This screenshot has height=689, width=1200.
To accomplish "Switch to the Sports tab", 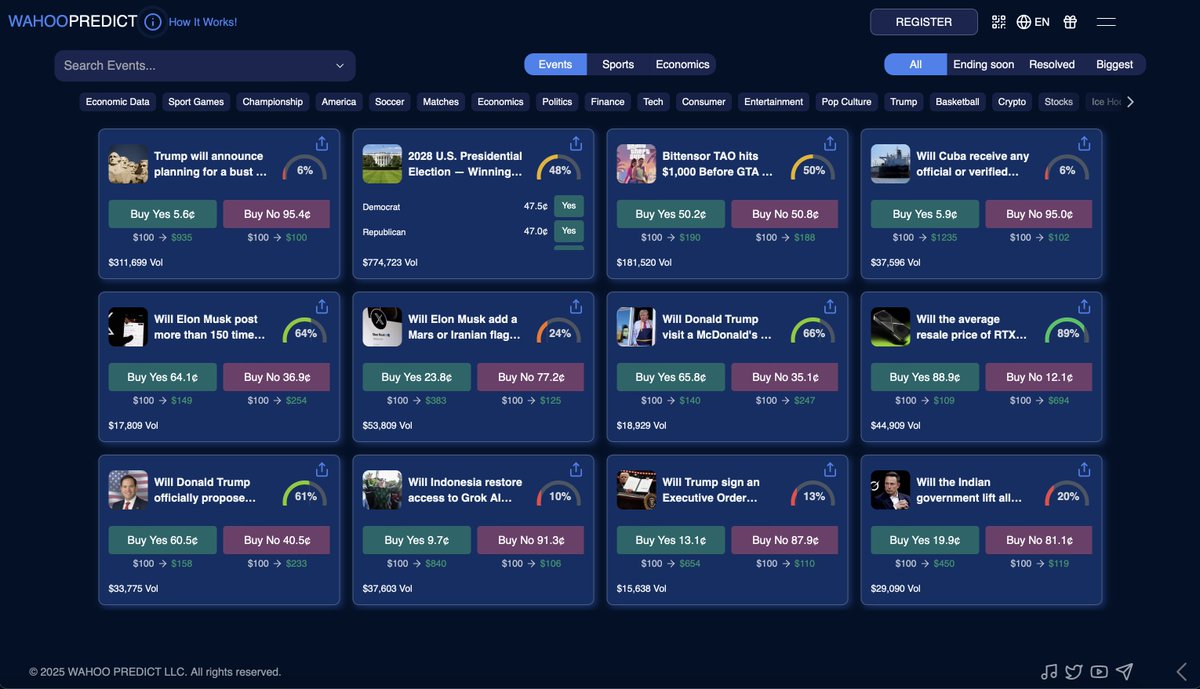I will 617,63.
